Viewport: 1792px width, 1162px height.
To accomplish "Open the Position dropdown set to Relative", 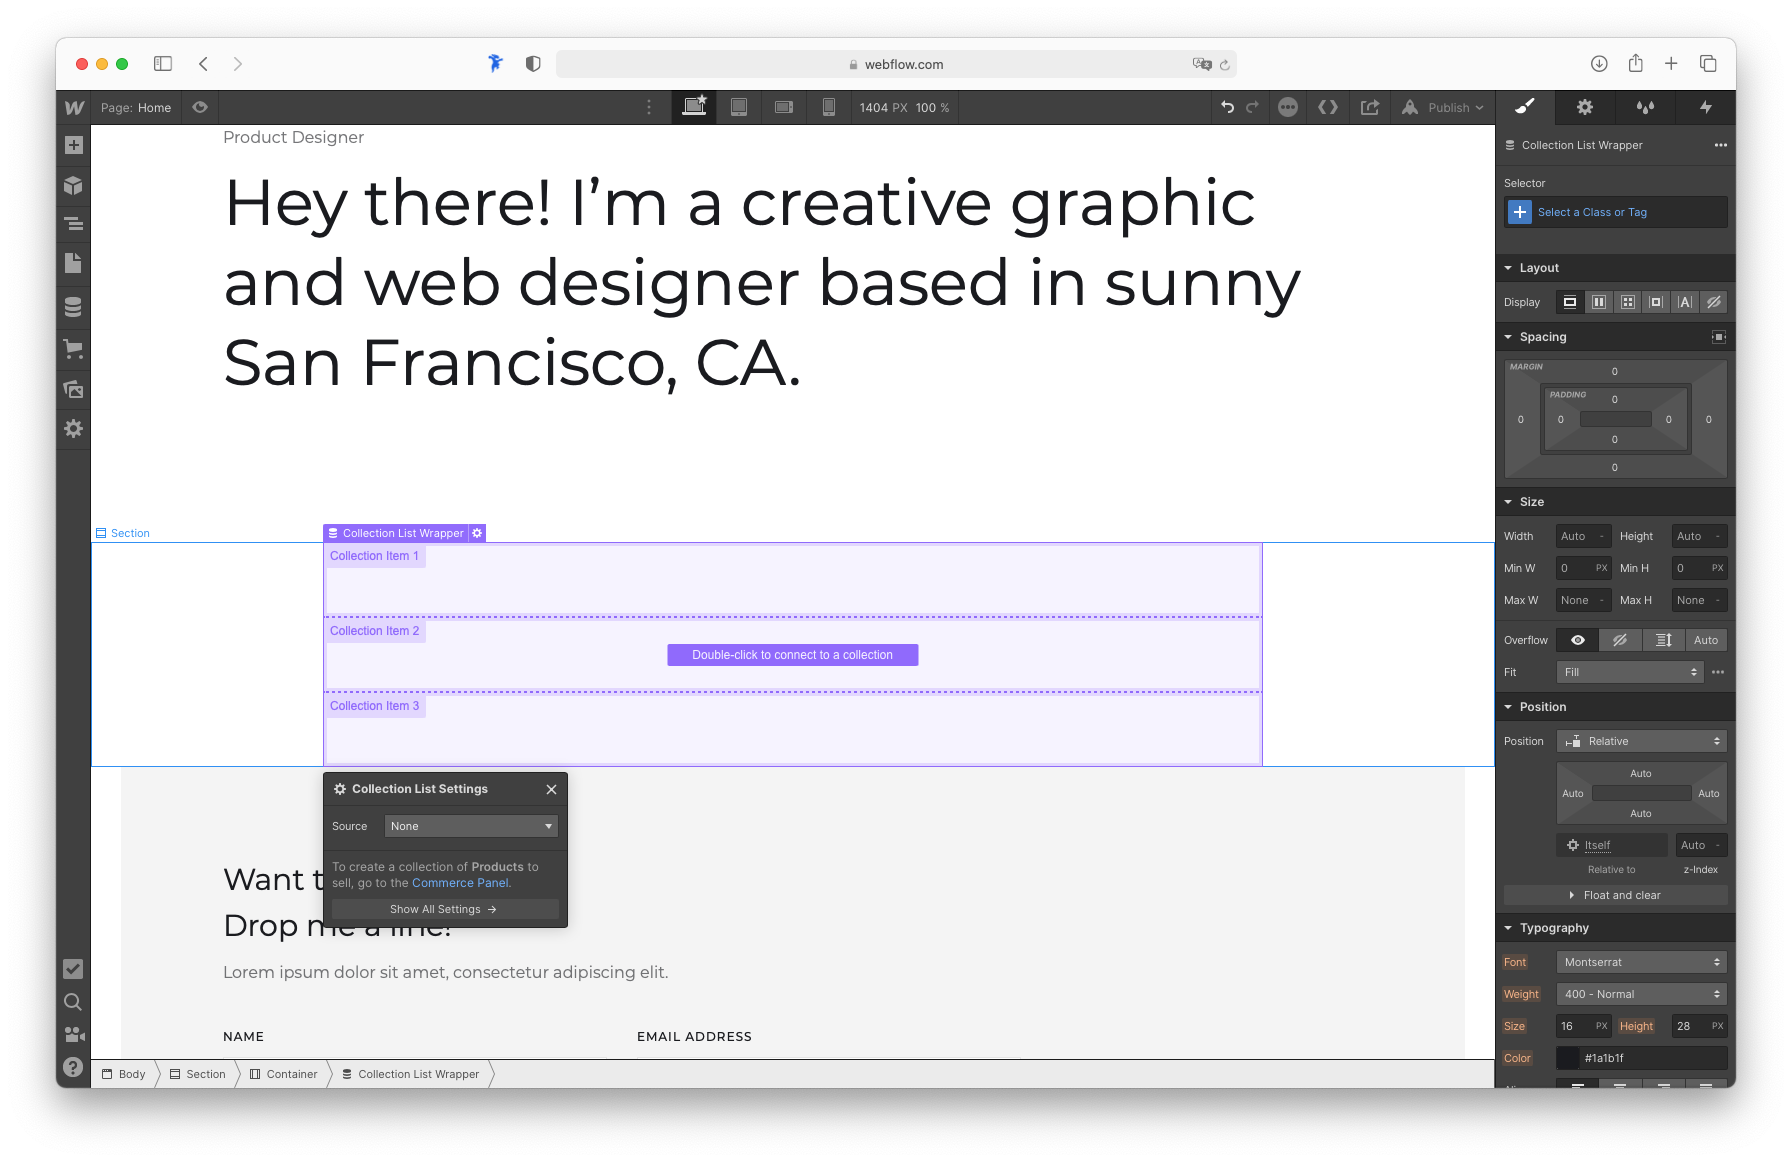I will [1641, 740].
